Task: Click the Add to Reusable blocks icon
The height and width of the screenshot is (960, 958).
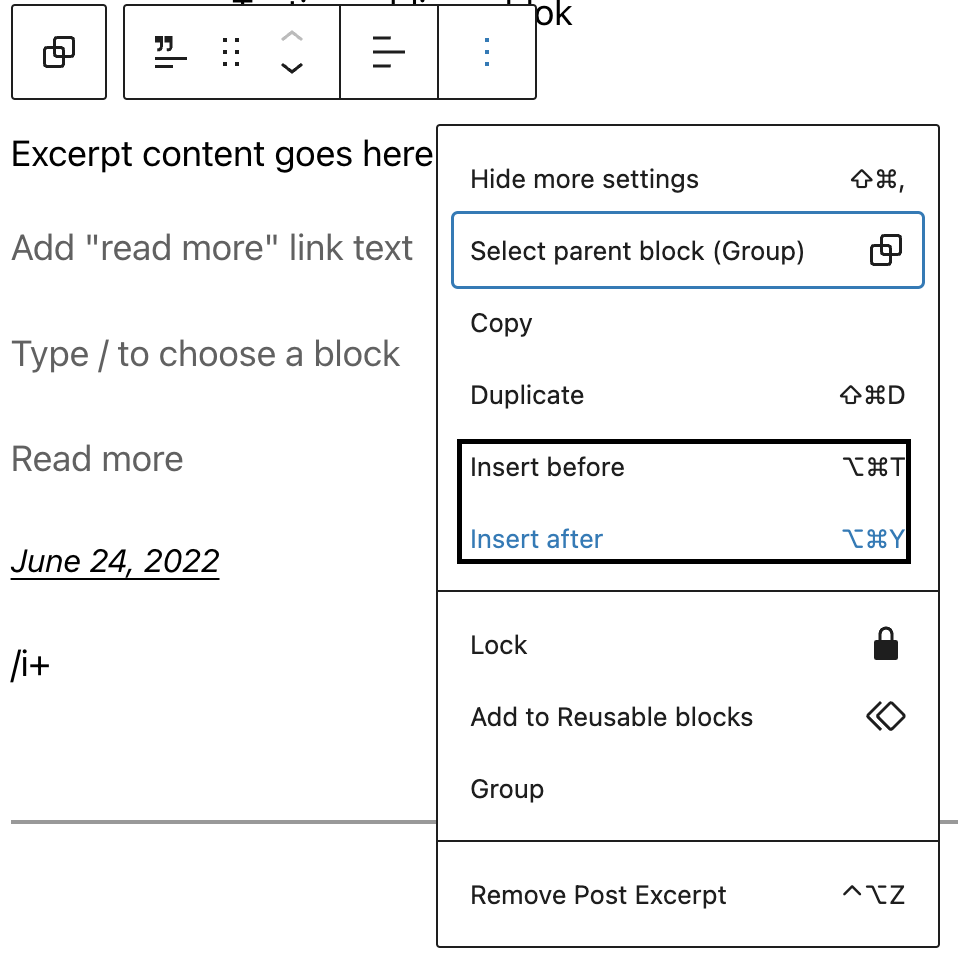Action: click(884, 716)
